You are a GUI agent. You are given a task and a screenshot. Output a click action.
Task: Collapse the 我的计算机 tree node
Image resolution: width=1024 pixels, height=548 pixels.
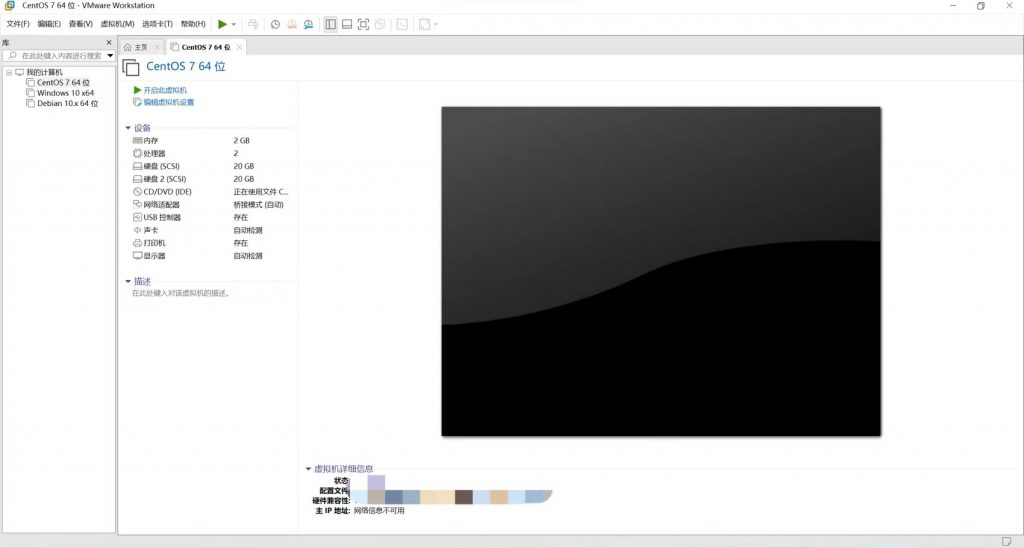pos(9,73)
